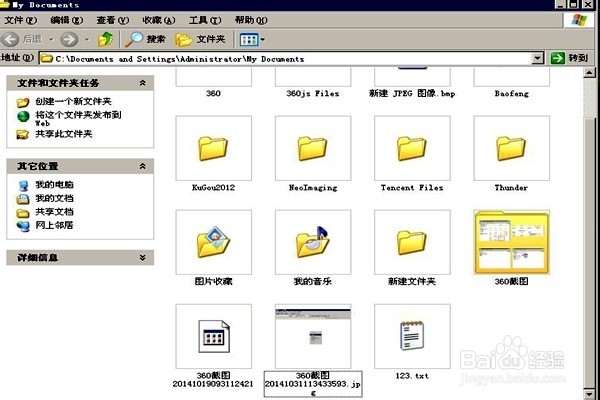This screenshot has height=400, width=600.
Task: Click the vertical scrollbar thumb
Action: click(x=589, y=251)
